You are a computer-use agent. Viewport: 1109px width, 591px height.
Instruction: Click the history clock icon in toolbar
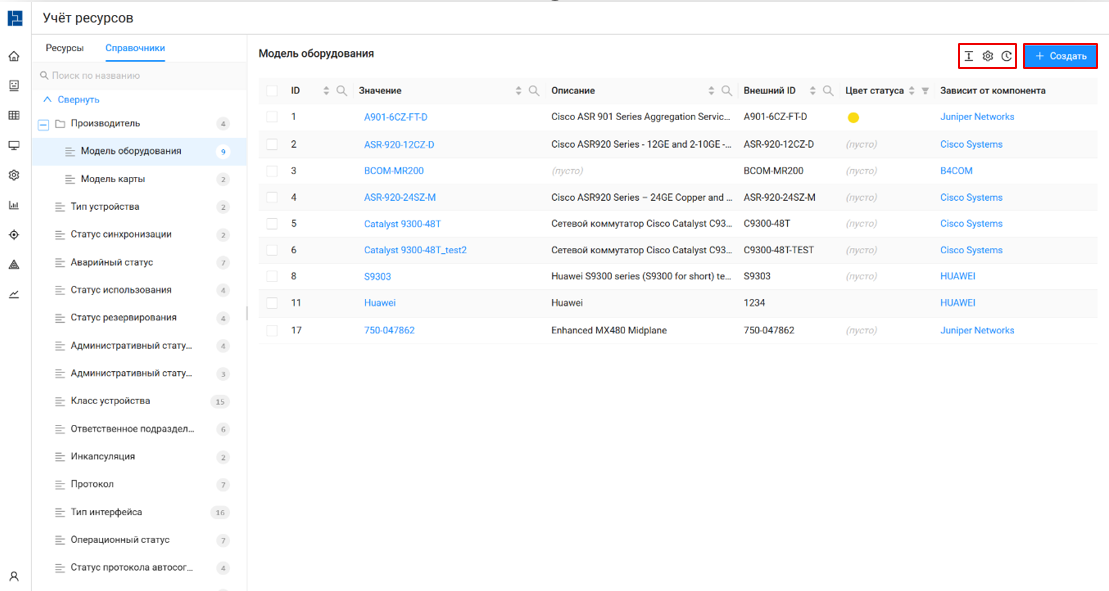click(1006, 57)
